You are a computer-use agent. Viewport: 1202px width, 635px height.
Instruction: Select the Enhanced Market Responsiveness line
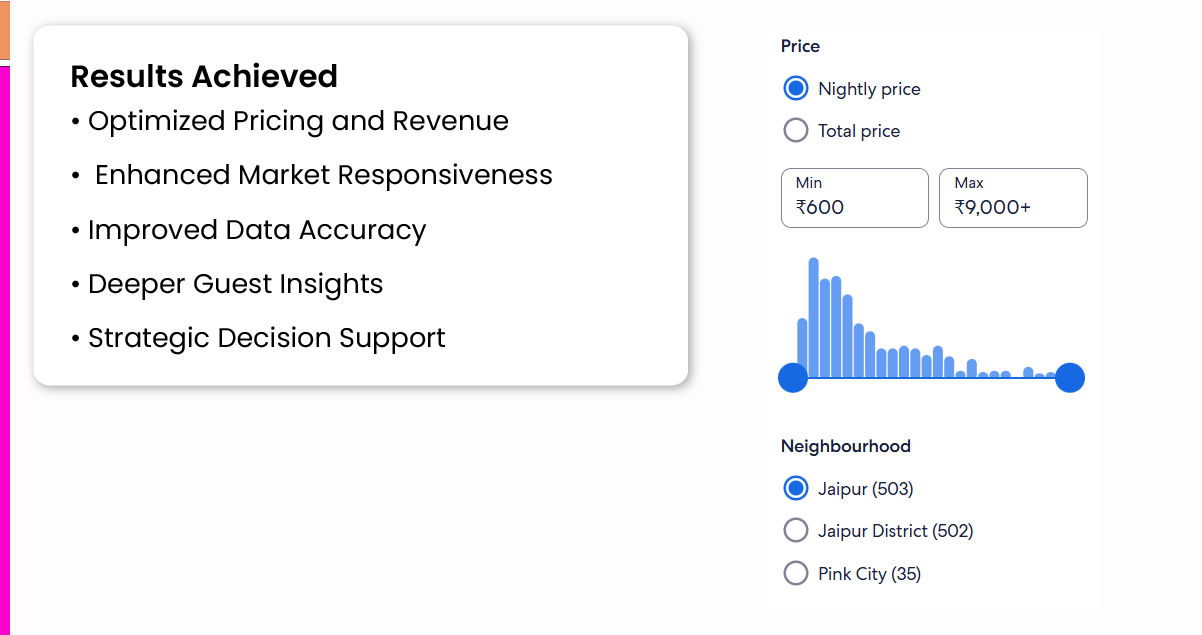point(315,176)
